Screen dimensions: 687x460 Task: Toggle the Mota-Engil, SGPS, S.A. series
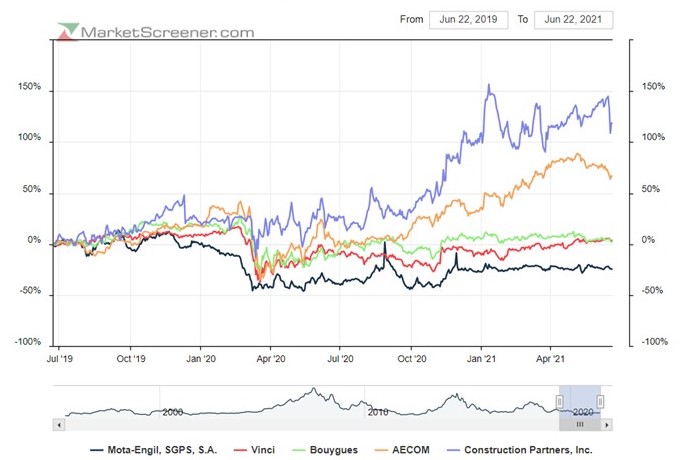pyautogui.click(x=153, y=450)
